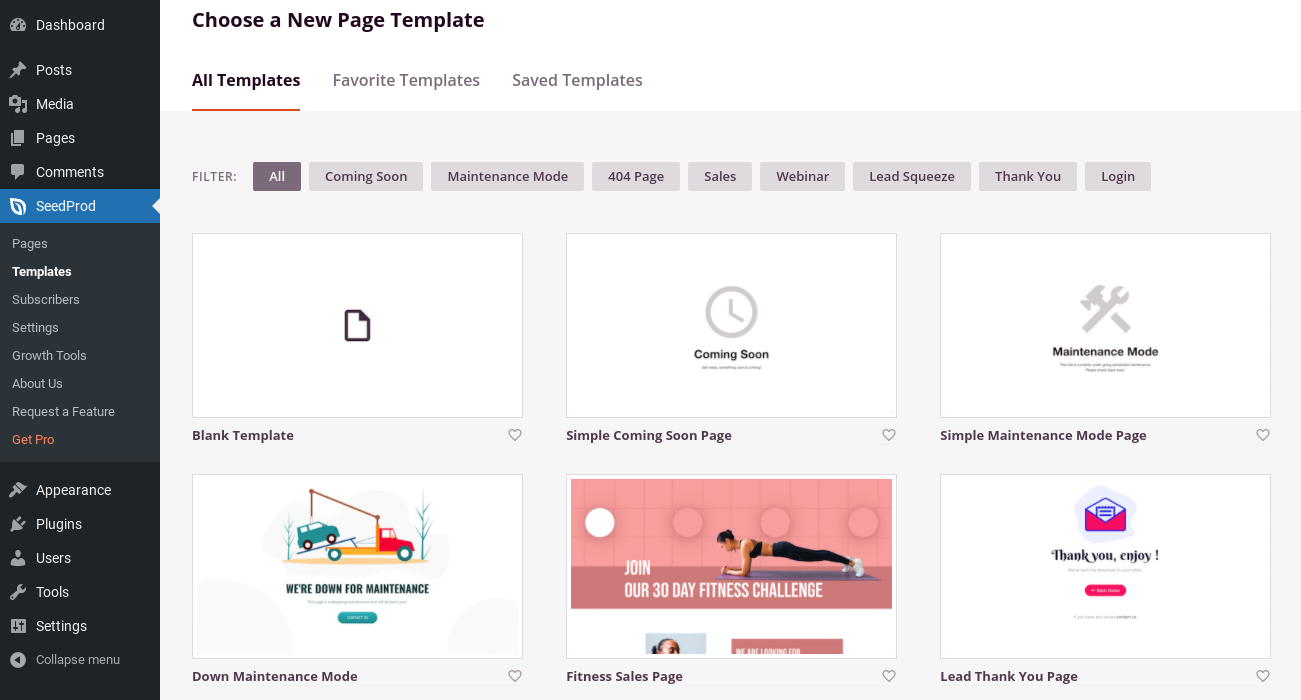Open the Pages main menu label
The width and height of the screenshot is (1301, 700).
point(55,138)
